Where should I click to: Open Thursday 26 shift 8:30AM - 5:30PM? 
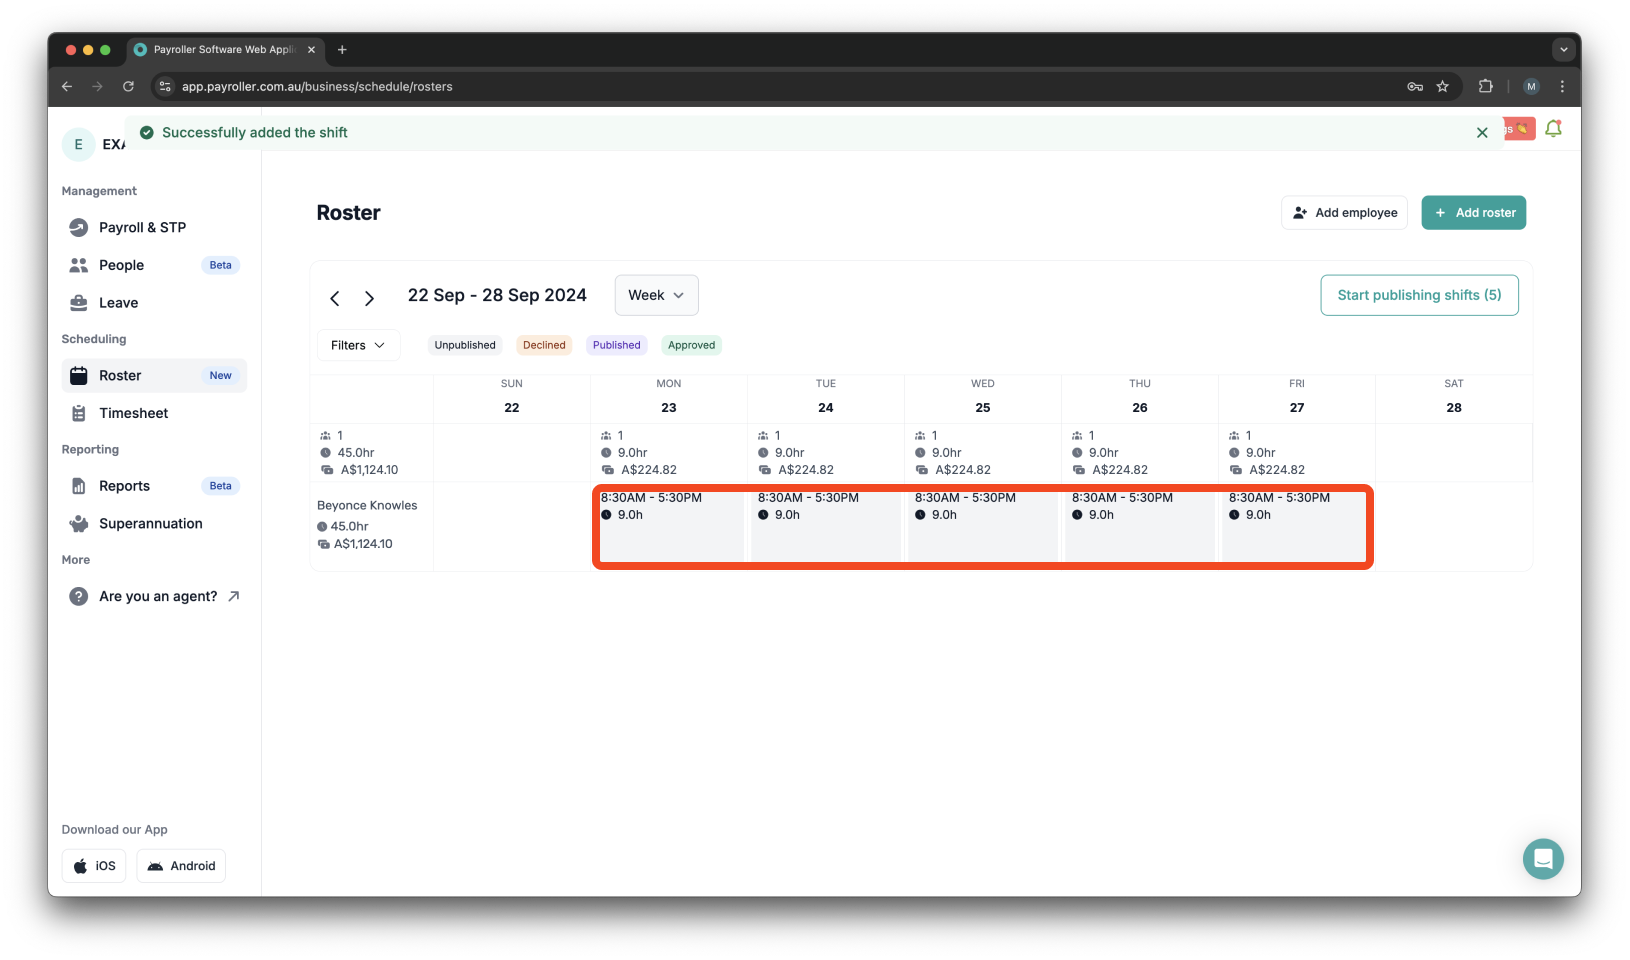1140,526
